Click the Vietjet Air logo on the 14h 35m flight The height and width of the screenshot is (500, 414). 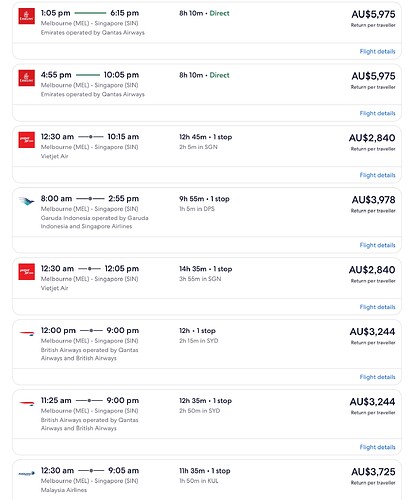[x=27, y=271]
